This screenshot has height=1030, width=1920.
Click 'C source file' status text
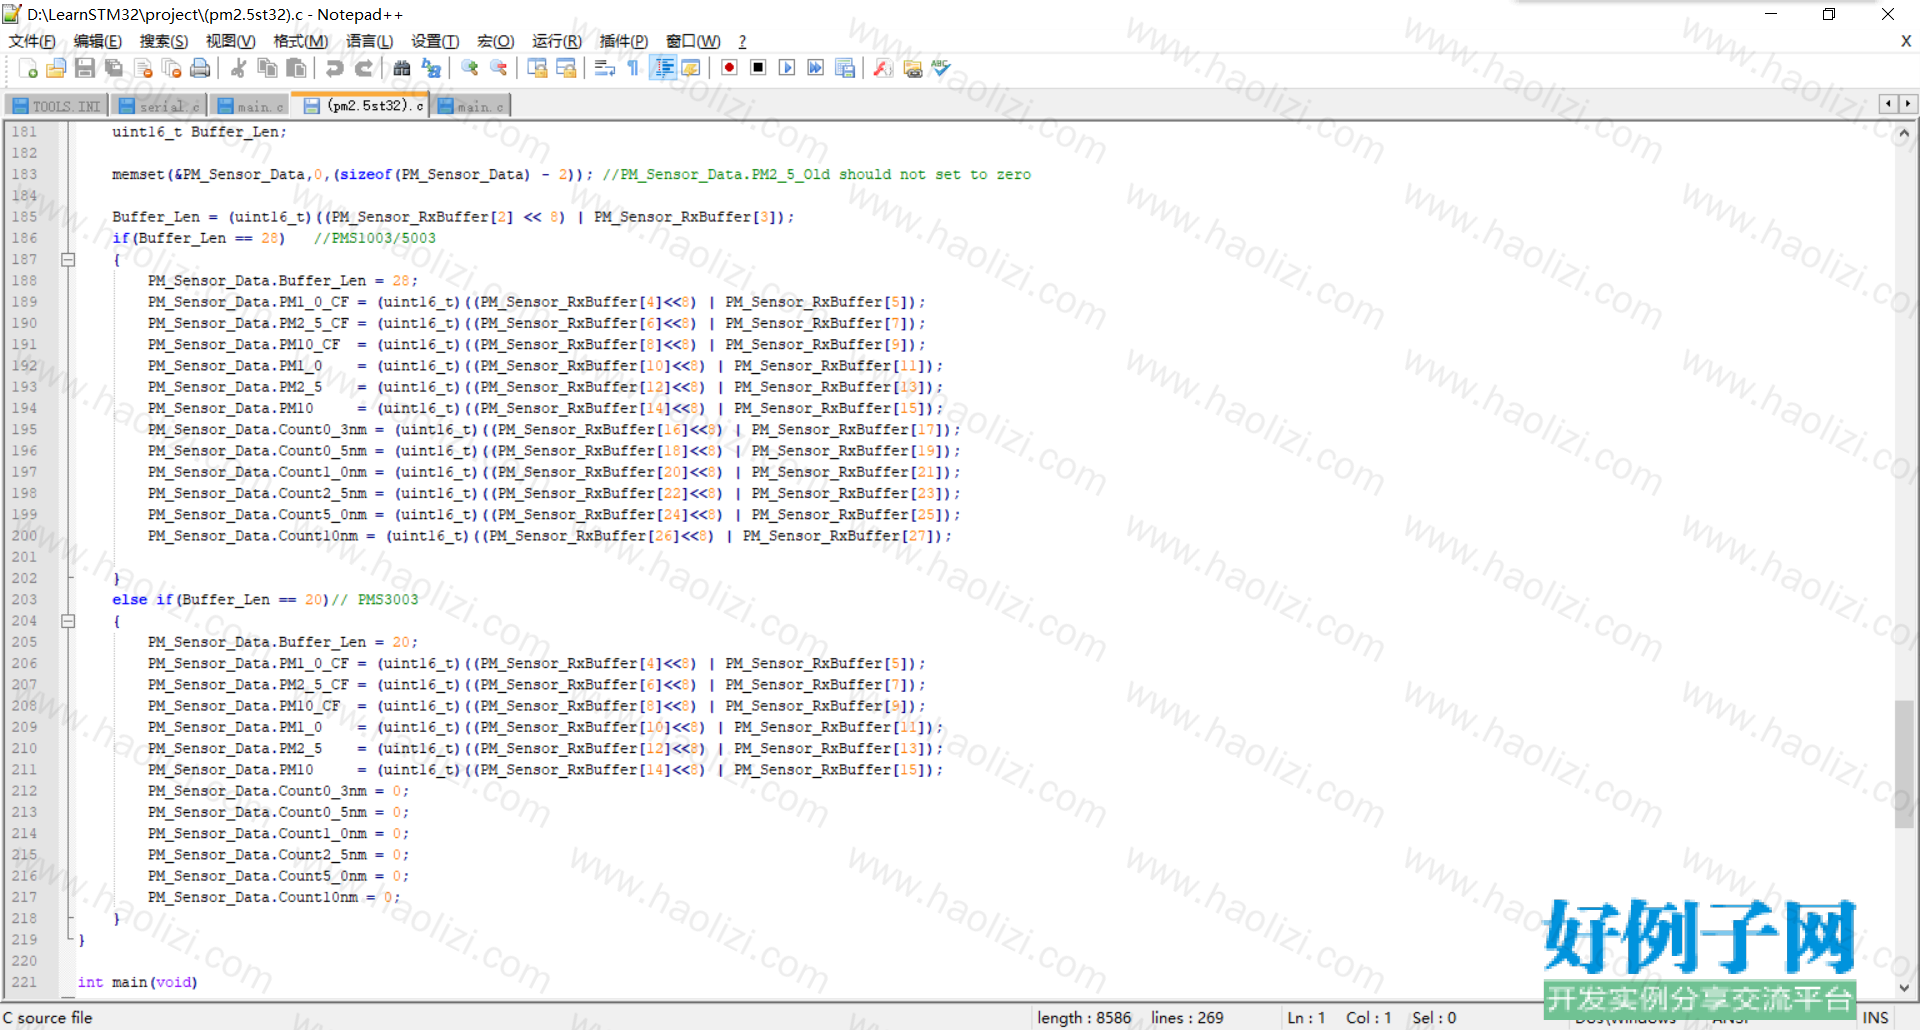click(x=47, y=1017)
